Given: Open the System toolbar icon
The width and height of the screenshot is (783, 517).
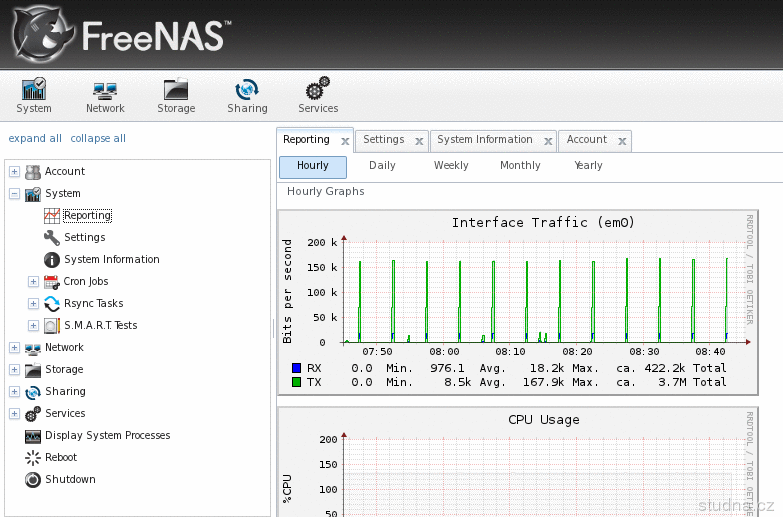Looking at the screenshot, I should pyautogui.click(x=34, y=91).
